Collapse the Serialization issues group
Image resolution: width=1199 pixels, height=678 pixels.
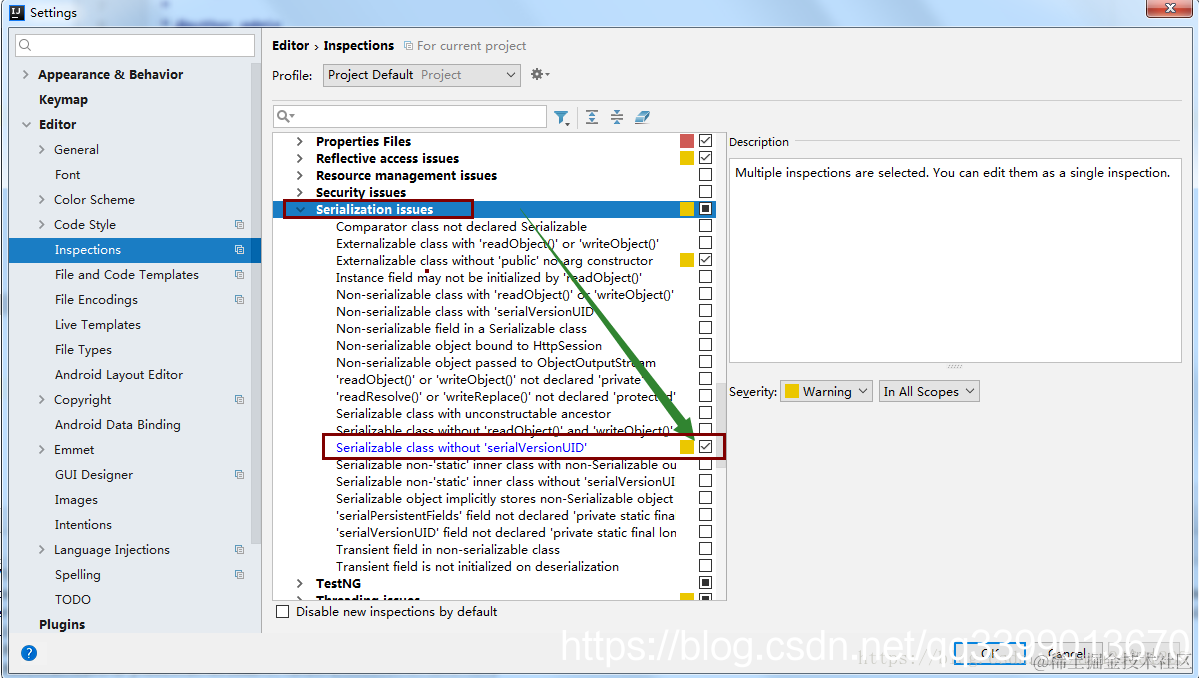point(300,209)
